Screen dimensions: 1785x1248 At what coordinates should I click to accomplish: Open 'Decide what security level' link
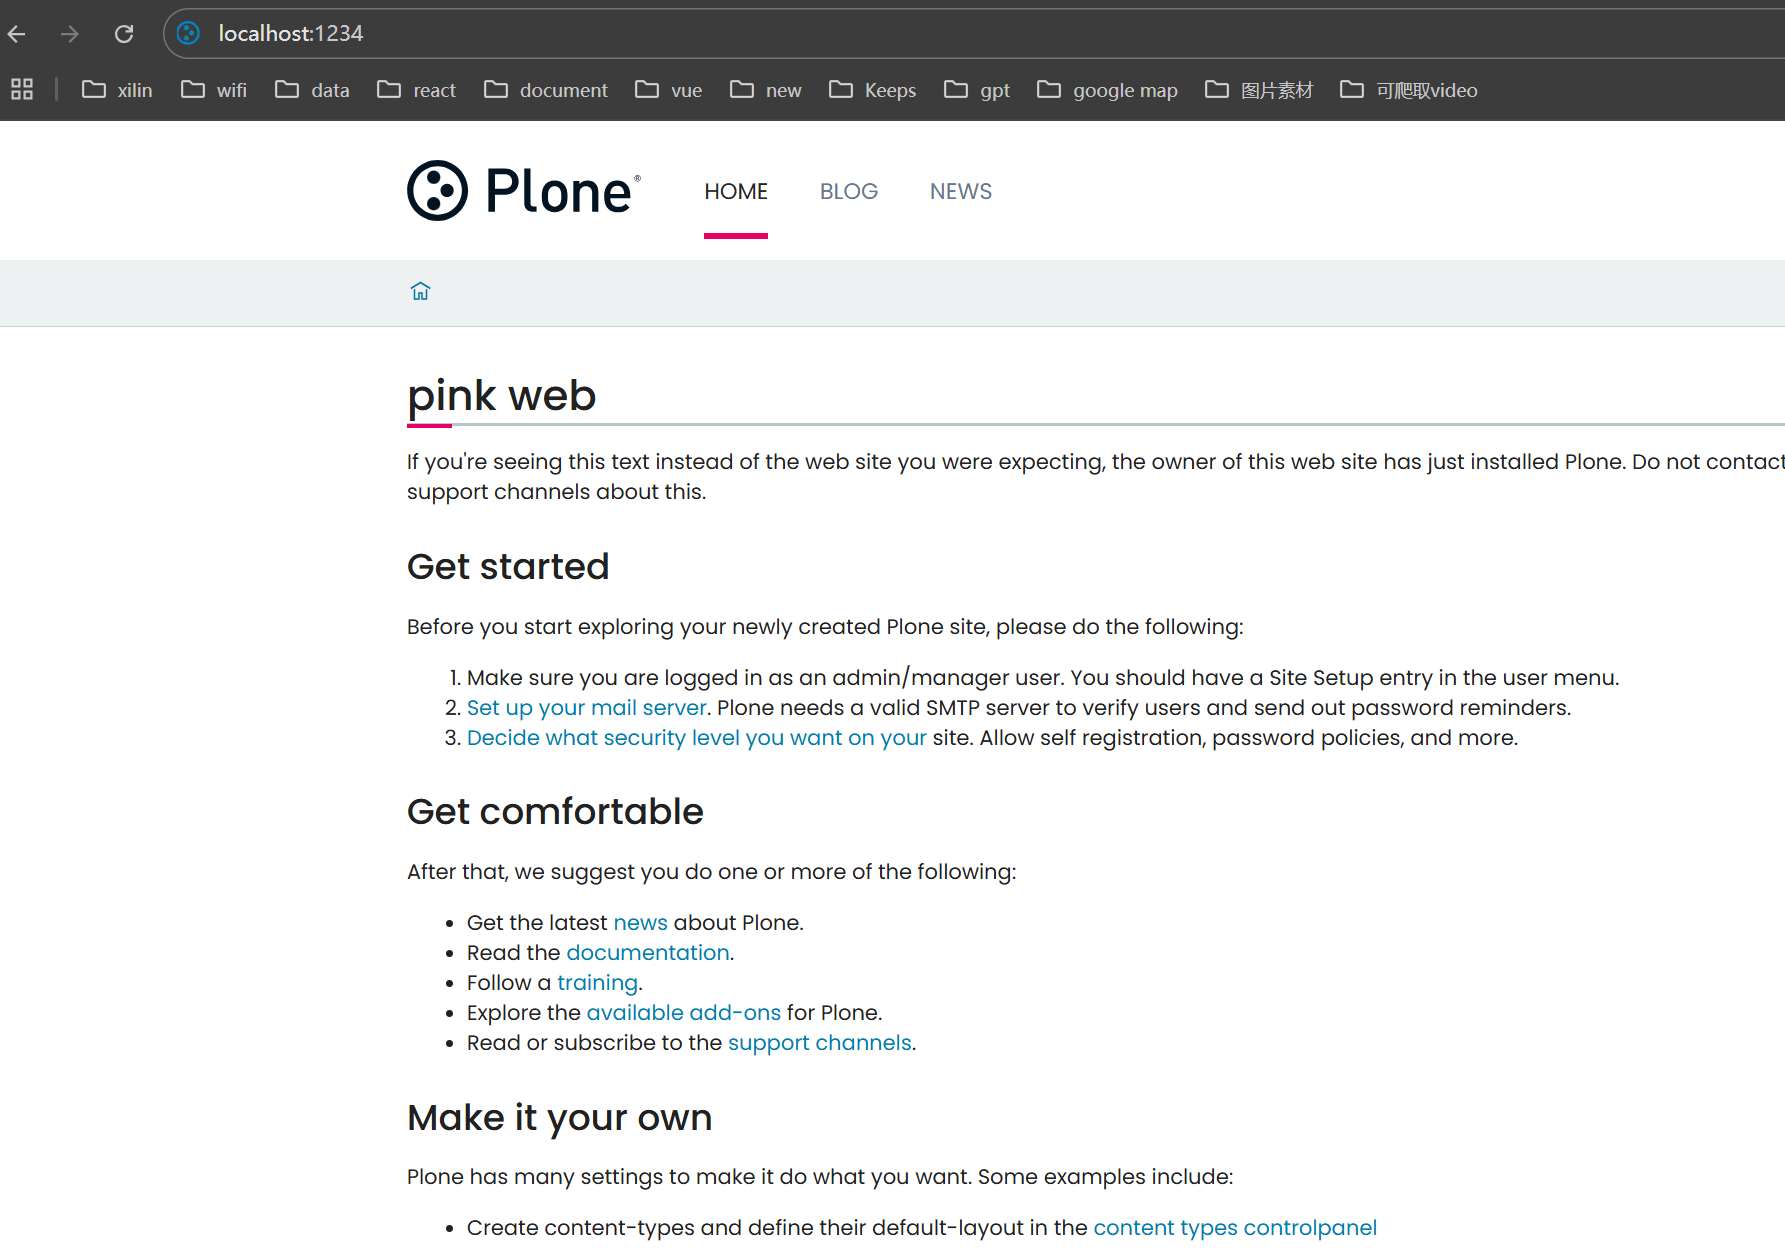pos(697,738)
